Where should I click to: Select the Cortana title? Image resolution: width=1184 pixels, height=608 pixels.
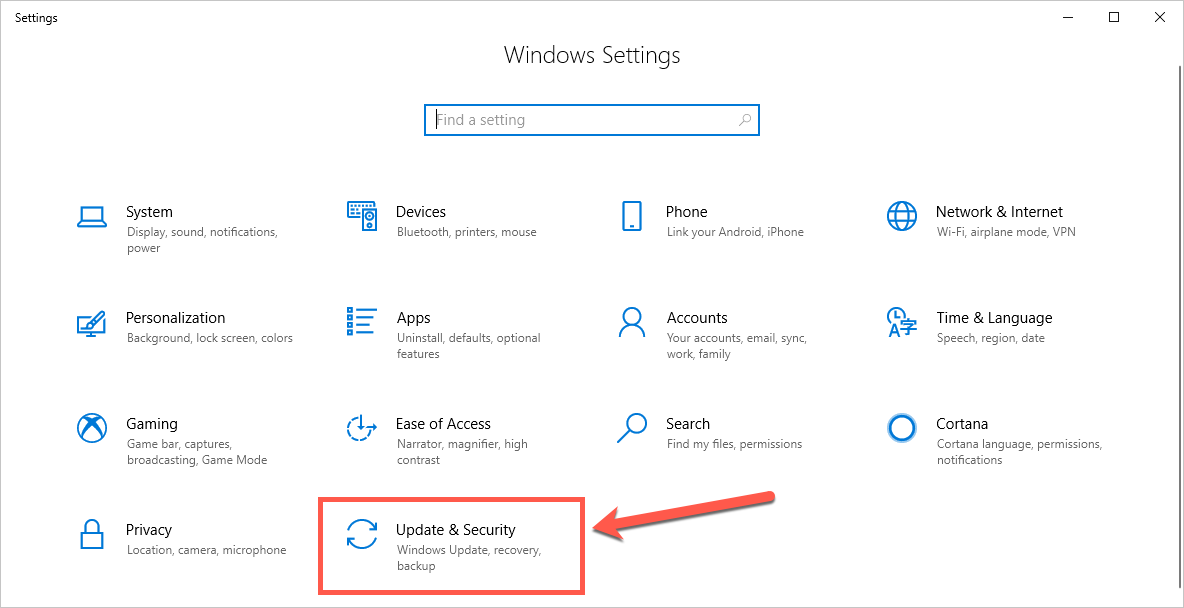(x=962, y=424)
